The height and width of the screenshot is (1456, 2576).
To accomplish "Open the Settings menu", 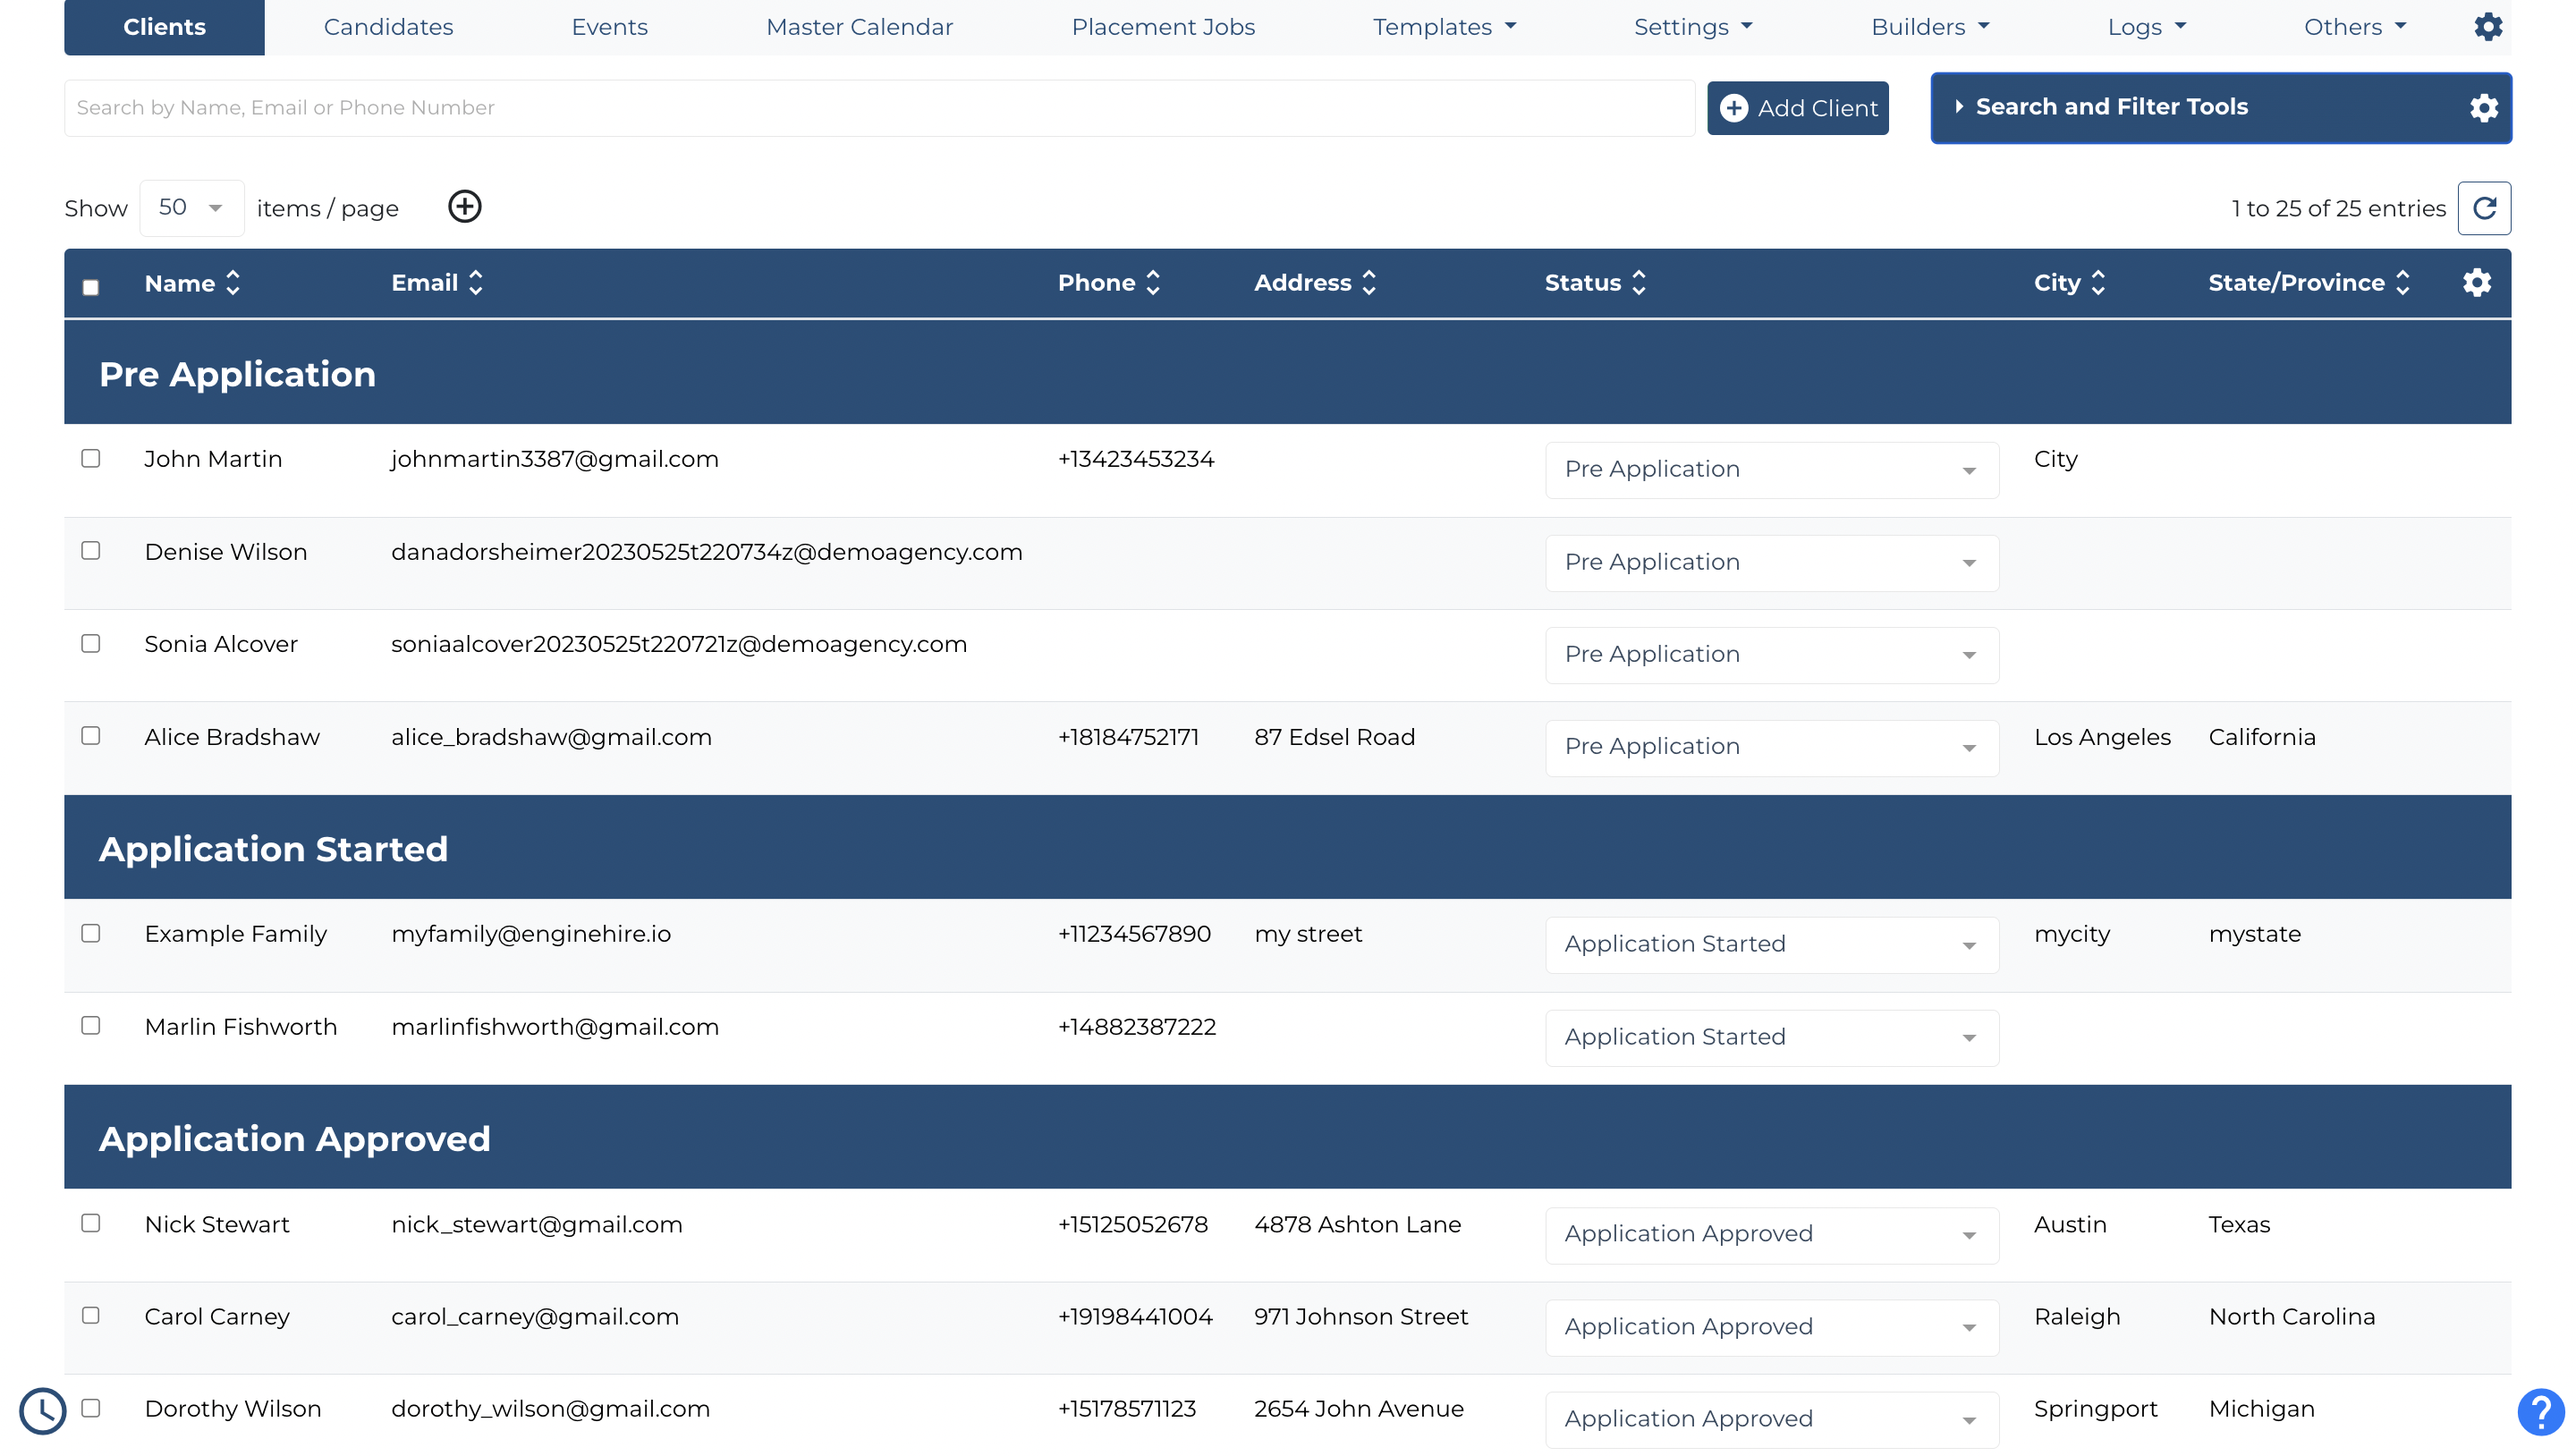I will point(1693,27).
